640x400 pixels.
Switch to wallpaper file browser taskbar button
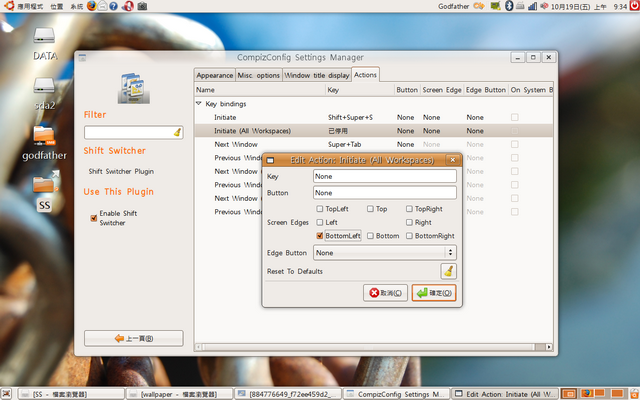click(x=179, y=394)
